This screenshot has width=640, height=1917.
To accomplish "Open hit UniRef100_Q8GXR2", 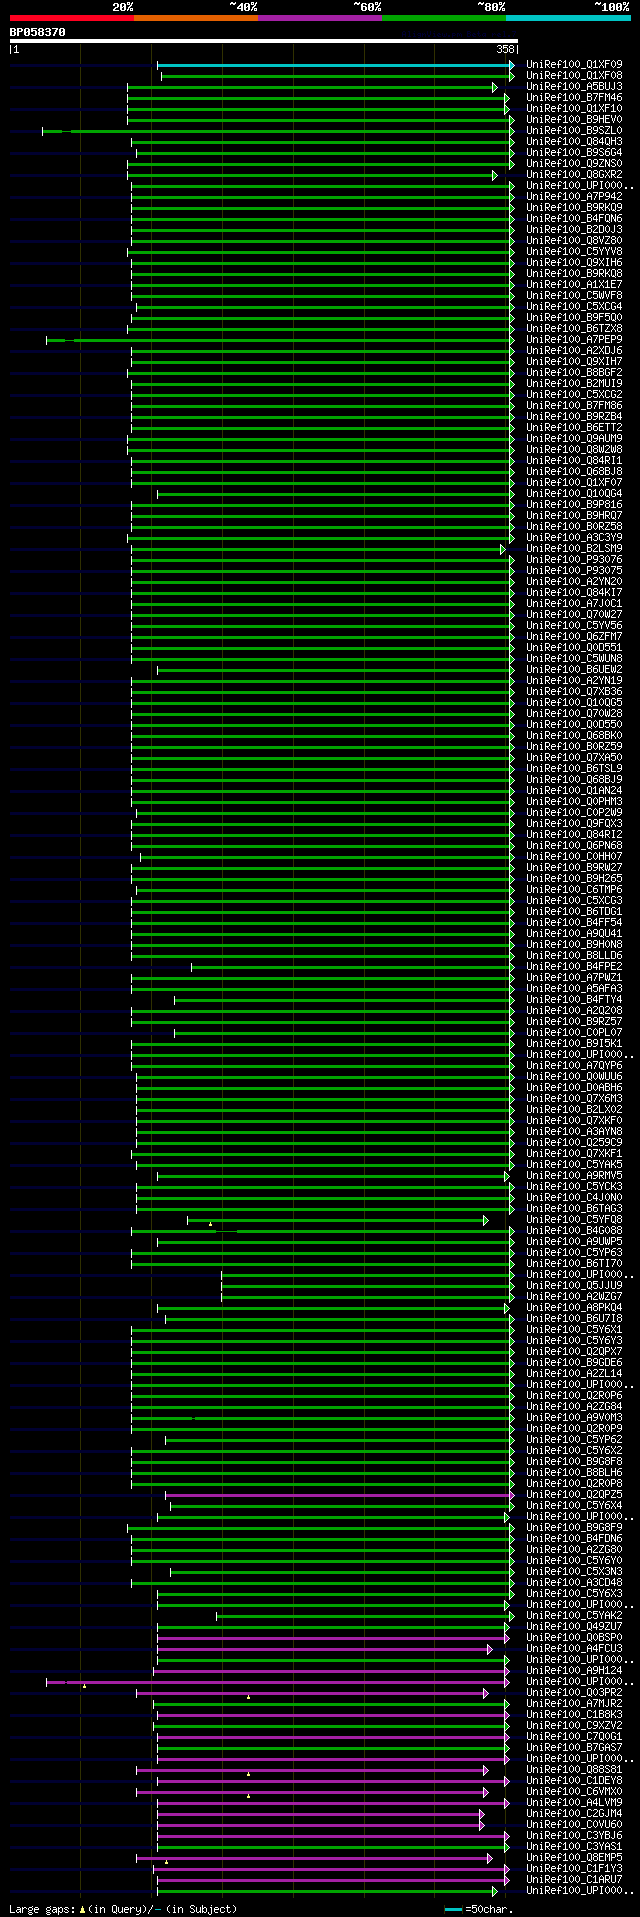I will [574, 174].
